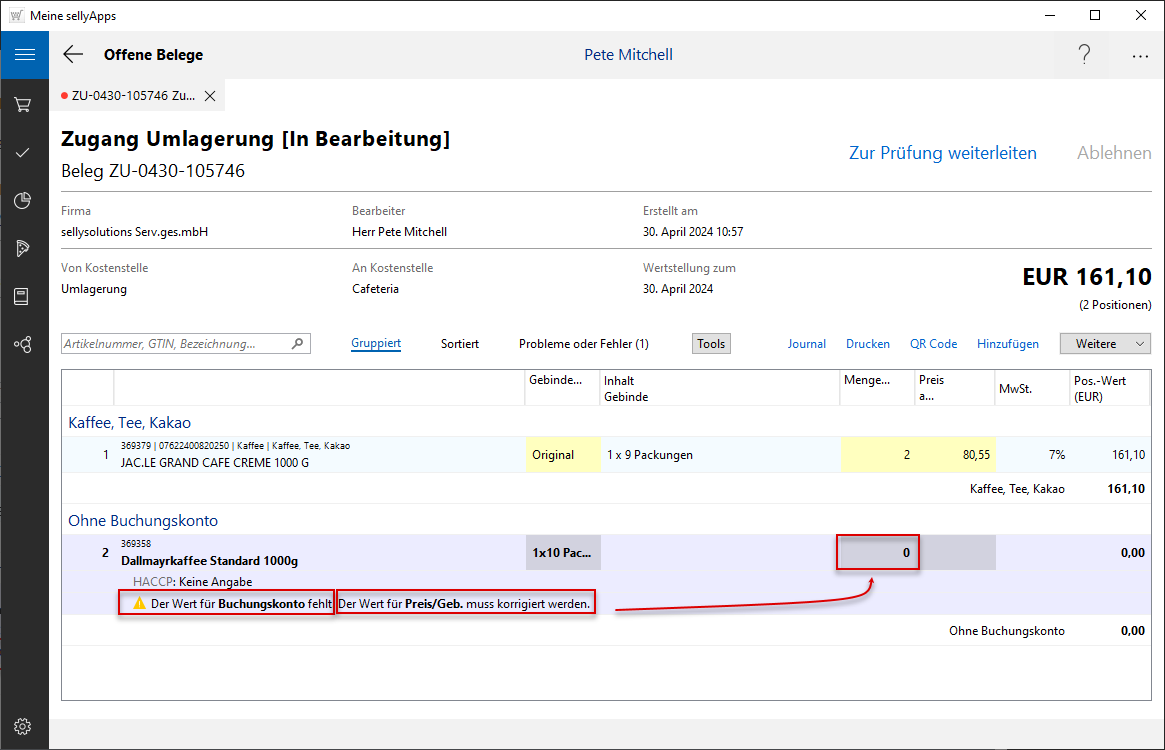Open the shopping cart sidebar icon
This screenshot has width=1165, height=750.
pos(23,104)
